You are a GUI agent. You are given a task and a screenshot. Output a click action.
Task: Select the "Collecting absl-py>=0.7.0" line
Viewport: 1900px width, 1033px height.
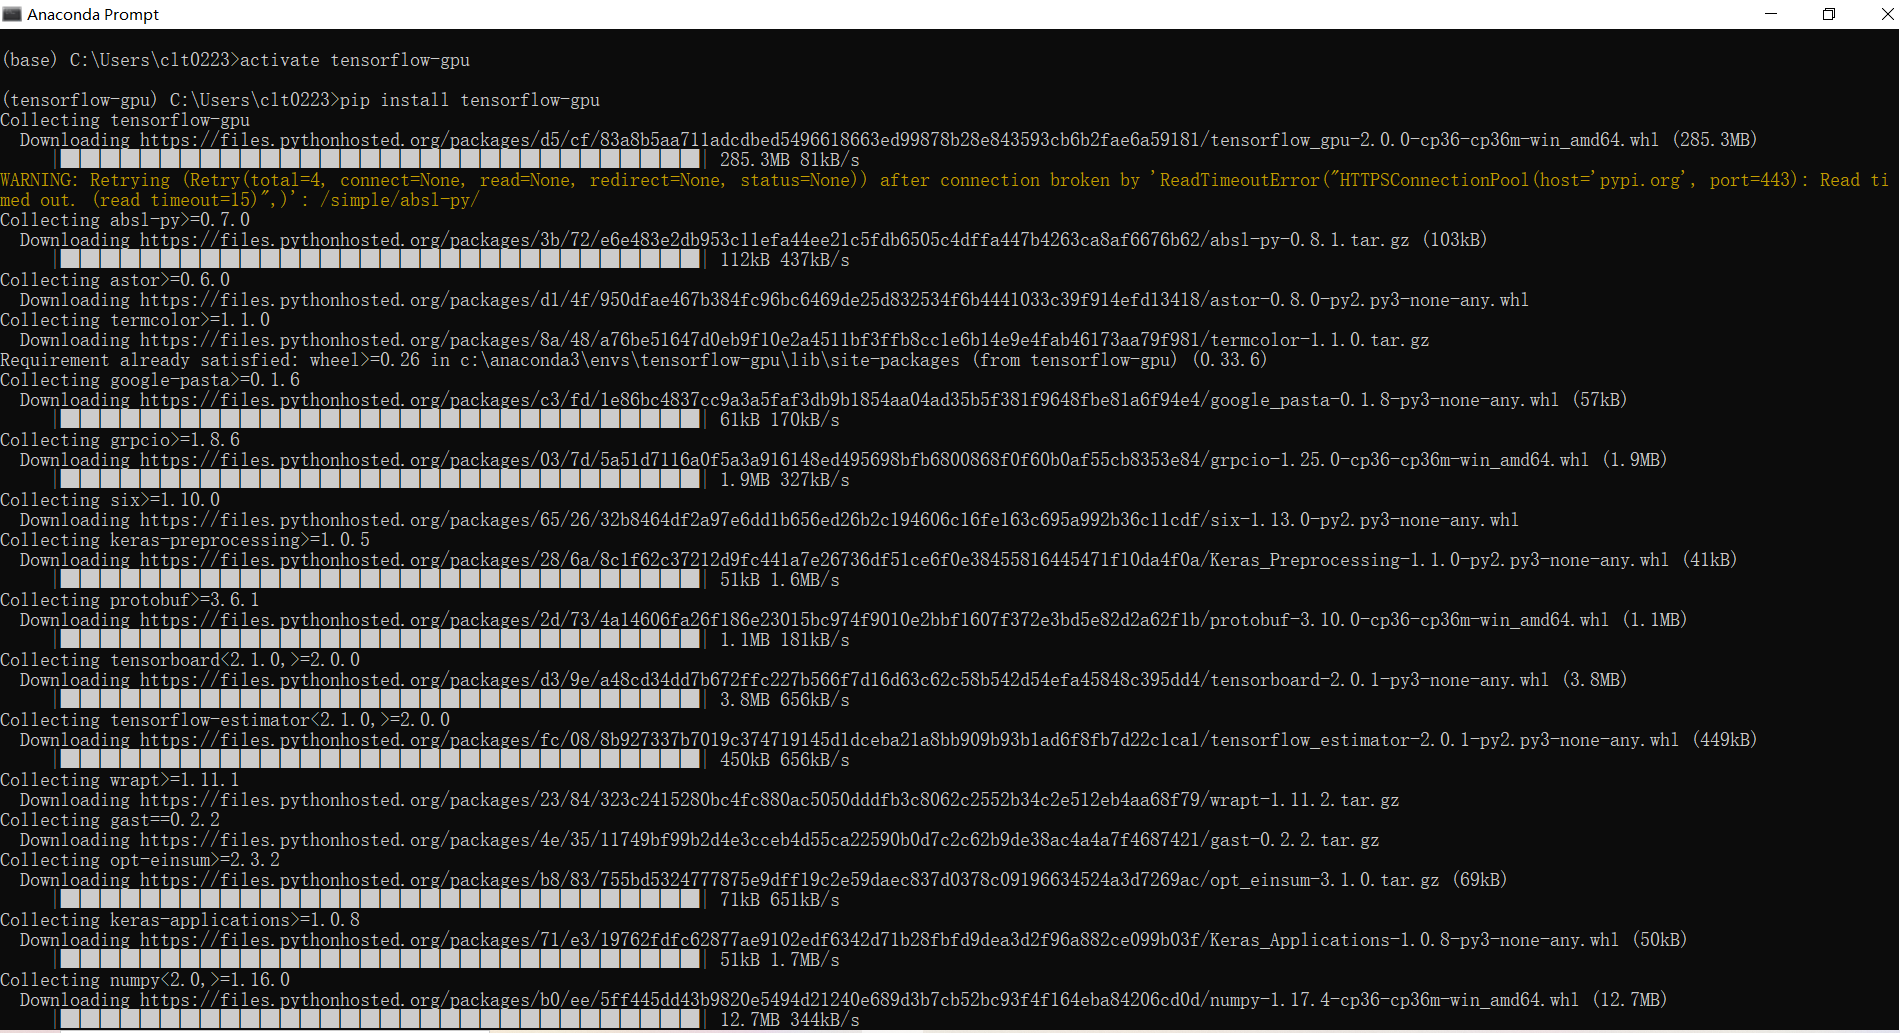(x=125, y=220)
